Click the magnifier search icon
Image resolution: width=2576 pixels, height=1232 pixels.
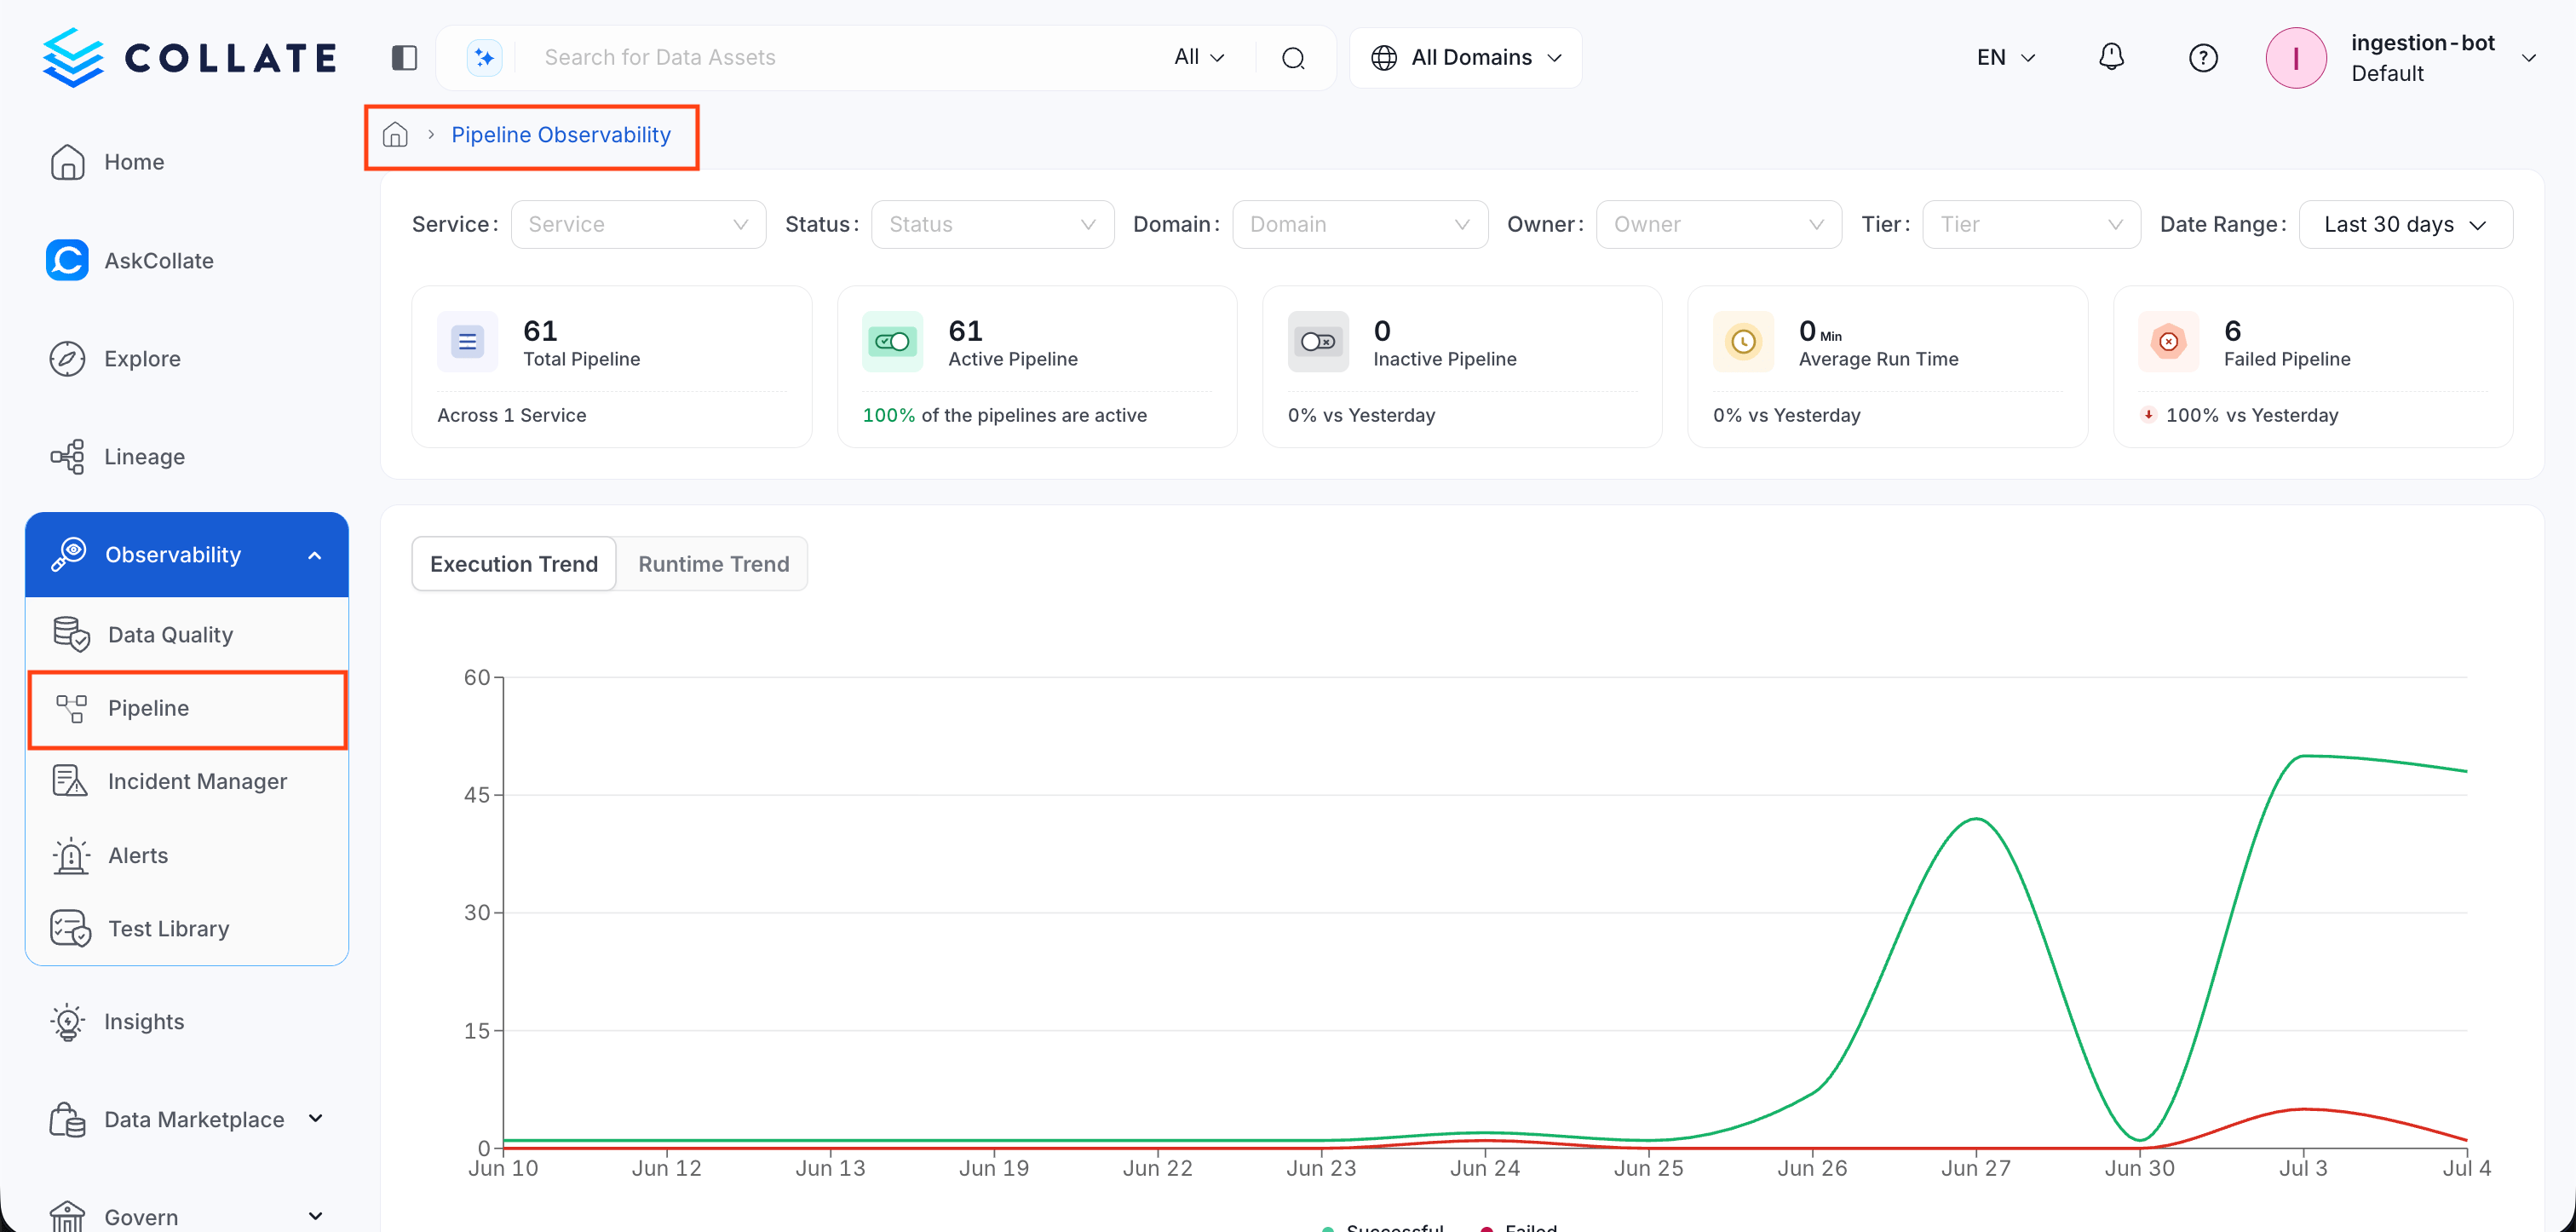(1293, 58)
